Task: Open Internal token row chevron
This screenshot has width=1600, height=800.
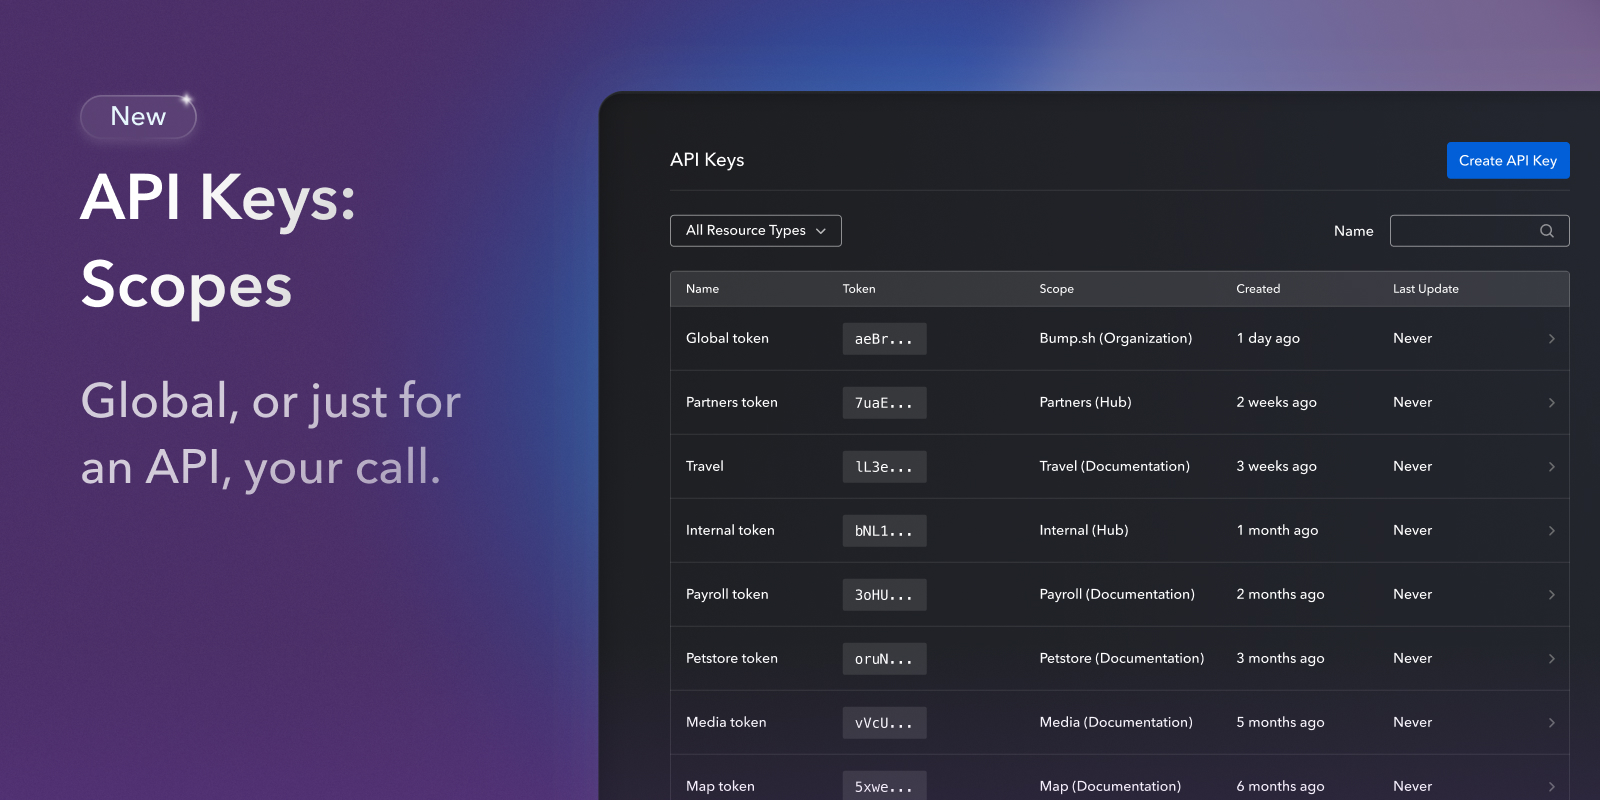Action: (1552, 531)
